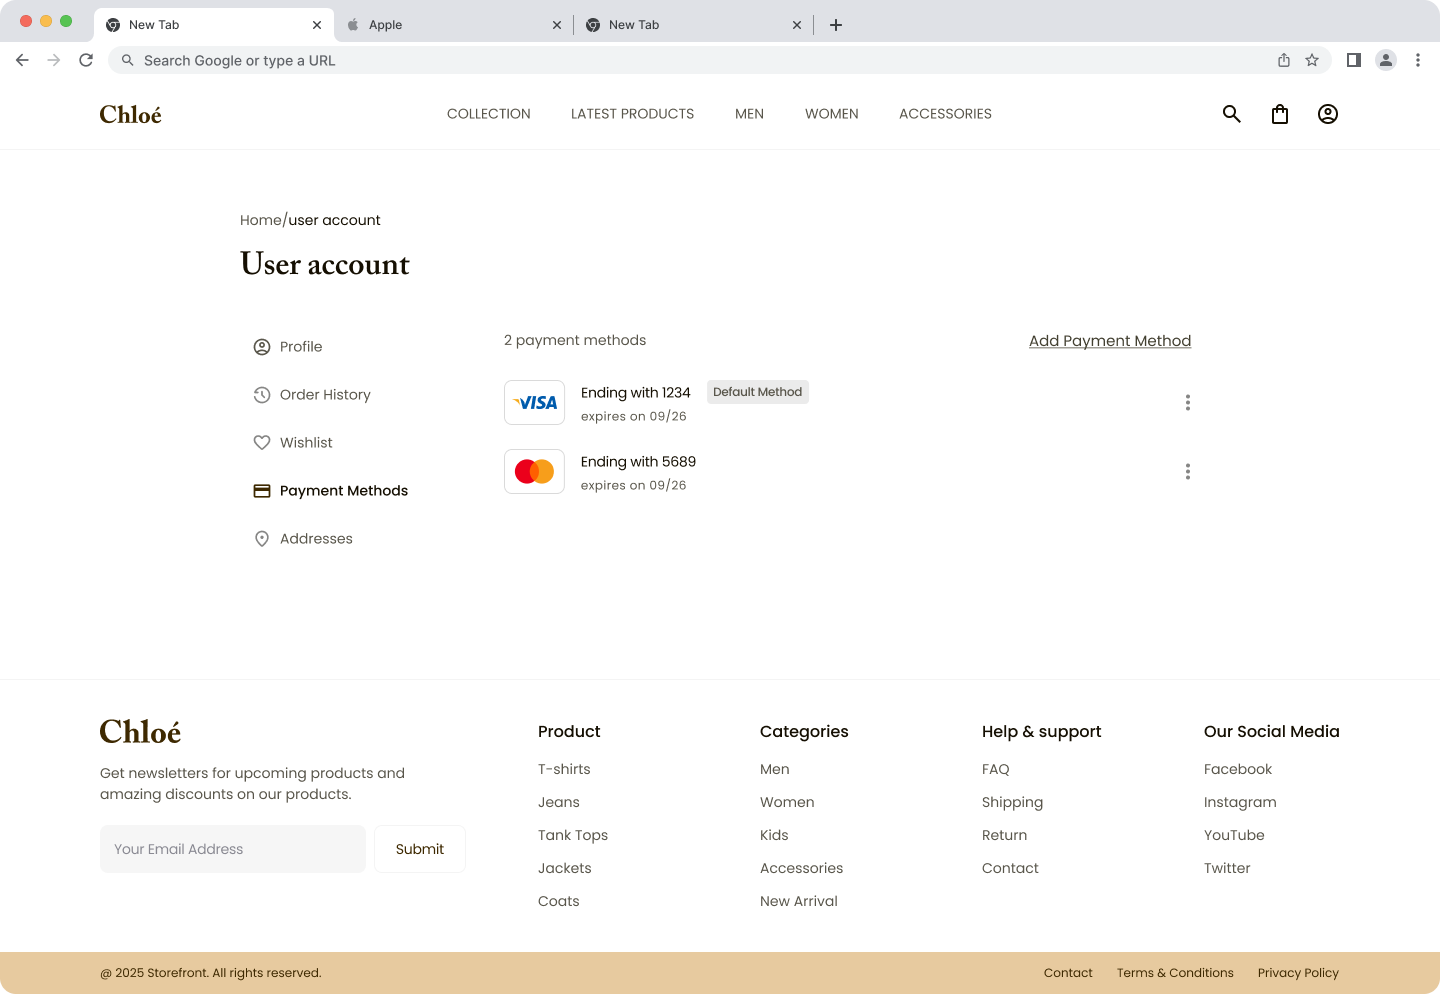Image resolution: width=1440 pixels, height=994 pixels.
Task: Click the Your Email Address field
Action: click(x=233, y=849)
